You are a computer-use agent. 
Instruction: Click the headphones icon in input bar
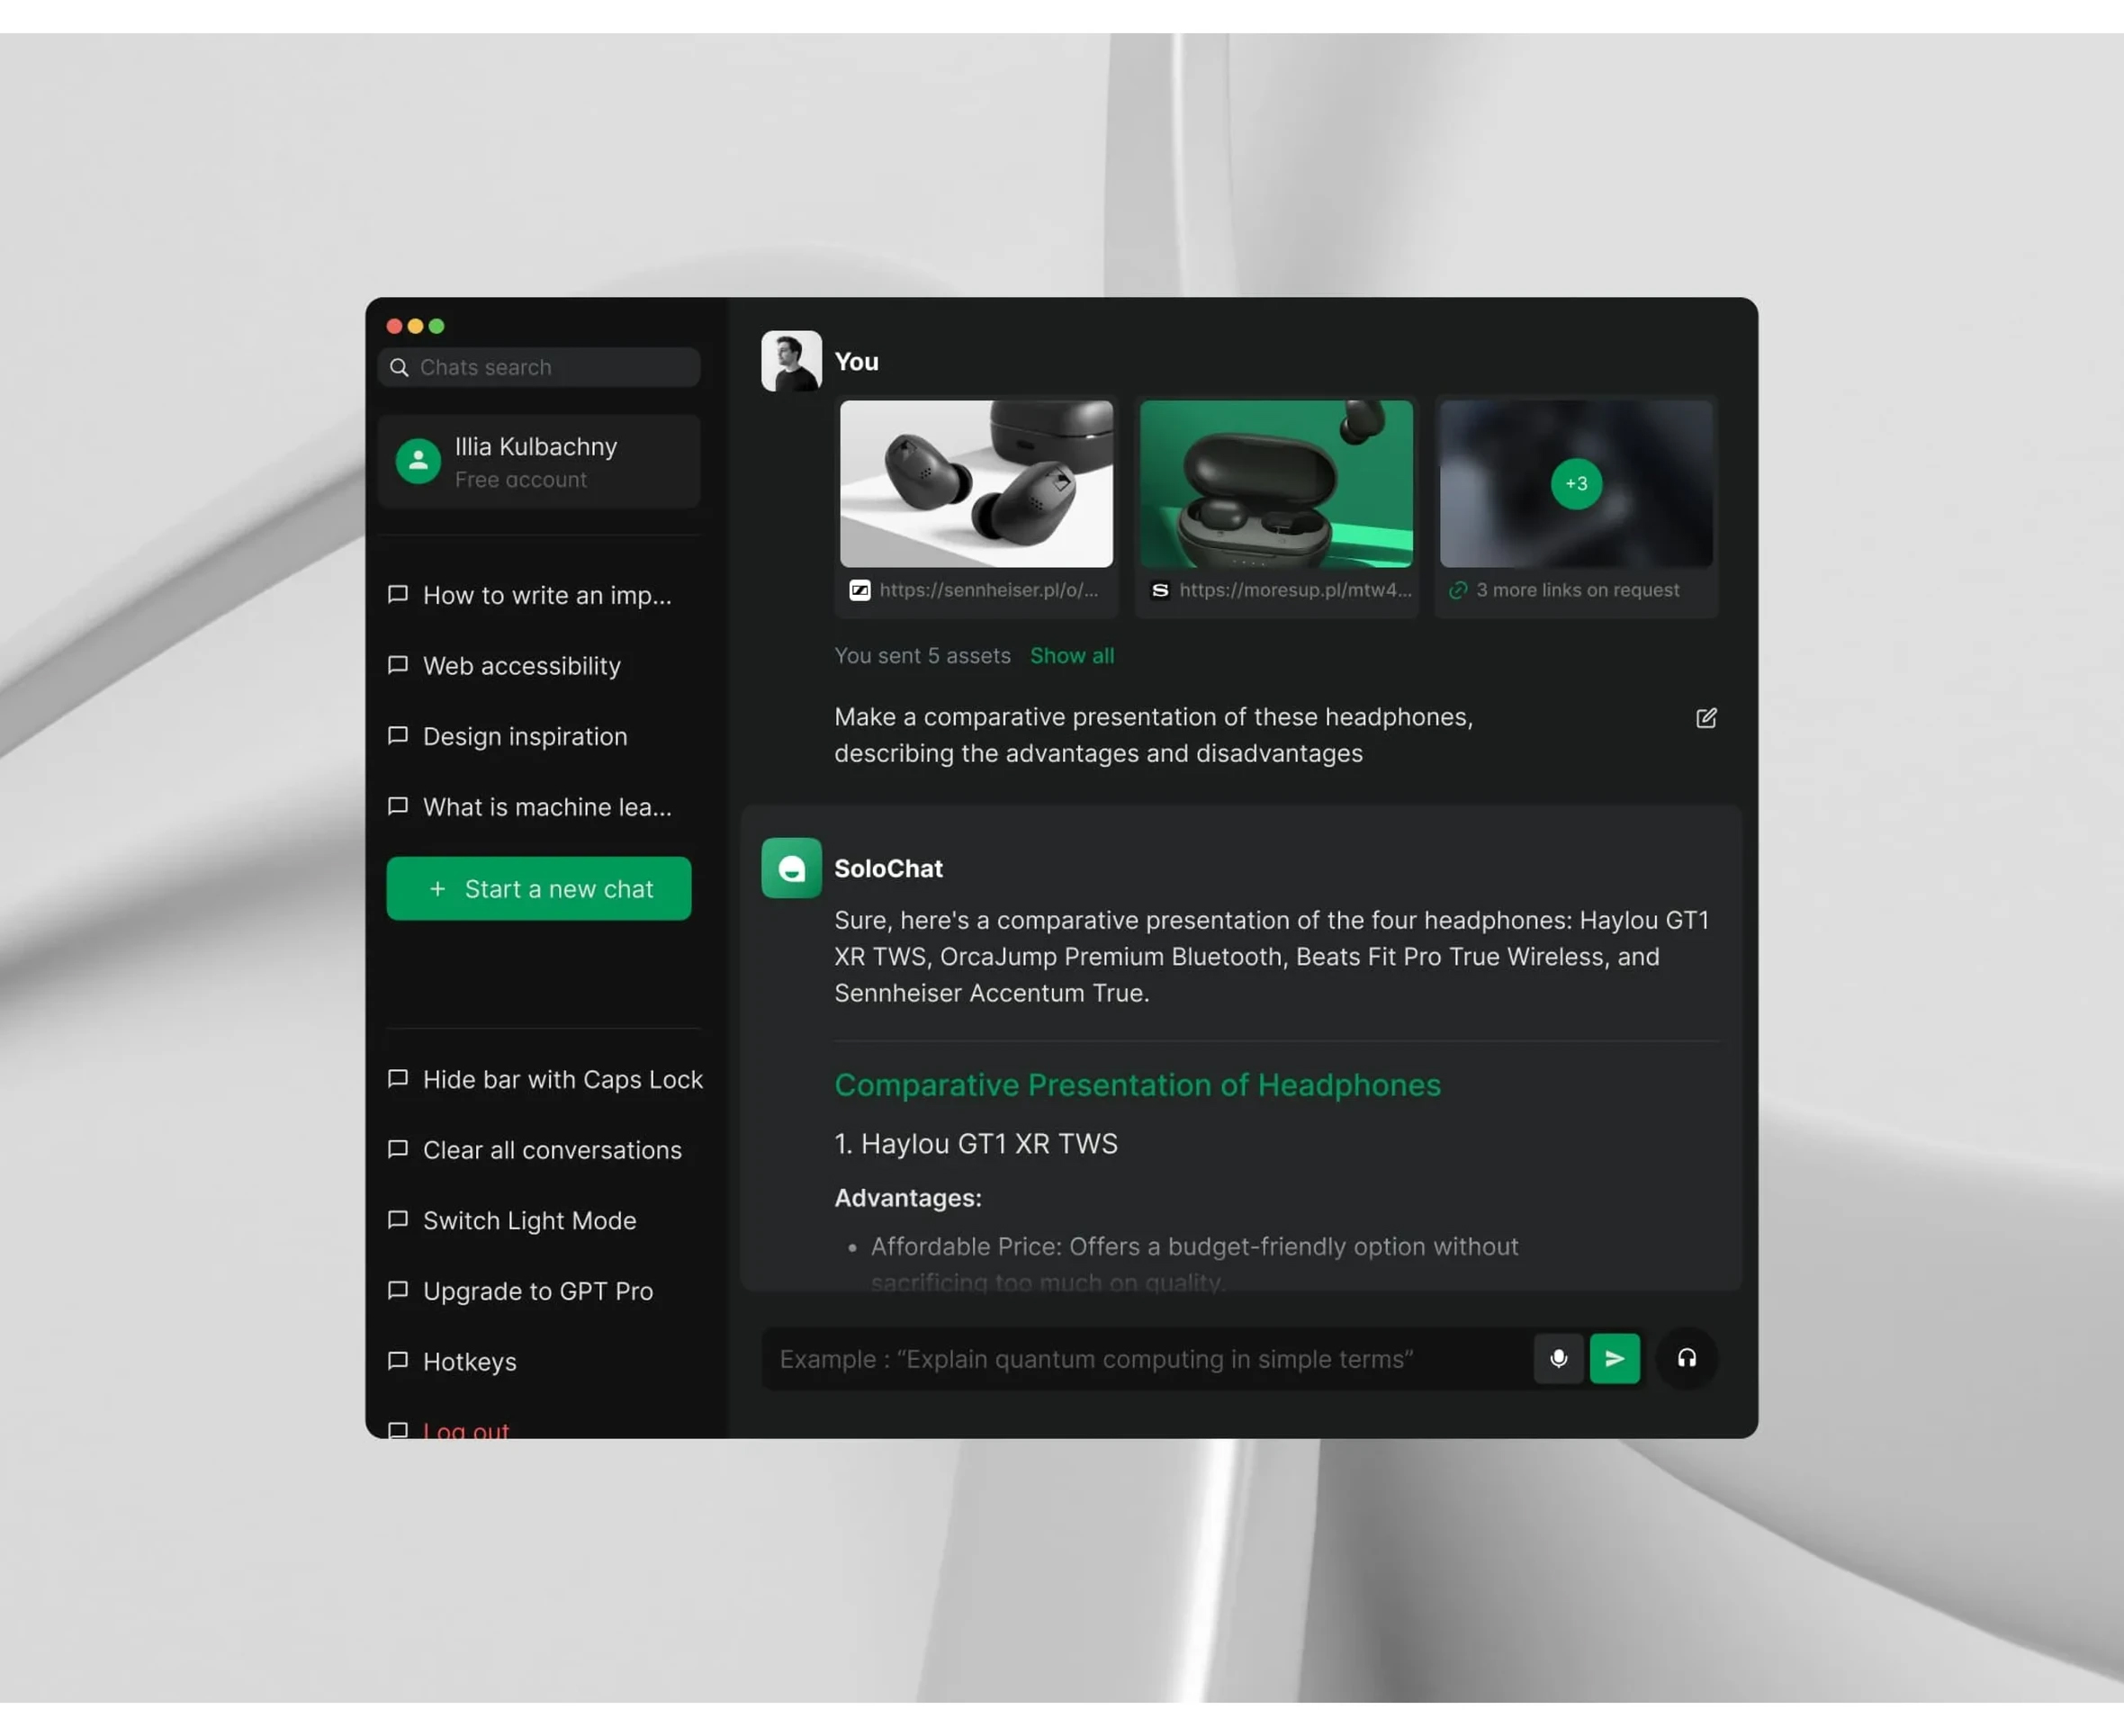point(1687,1358)
